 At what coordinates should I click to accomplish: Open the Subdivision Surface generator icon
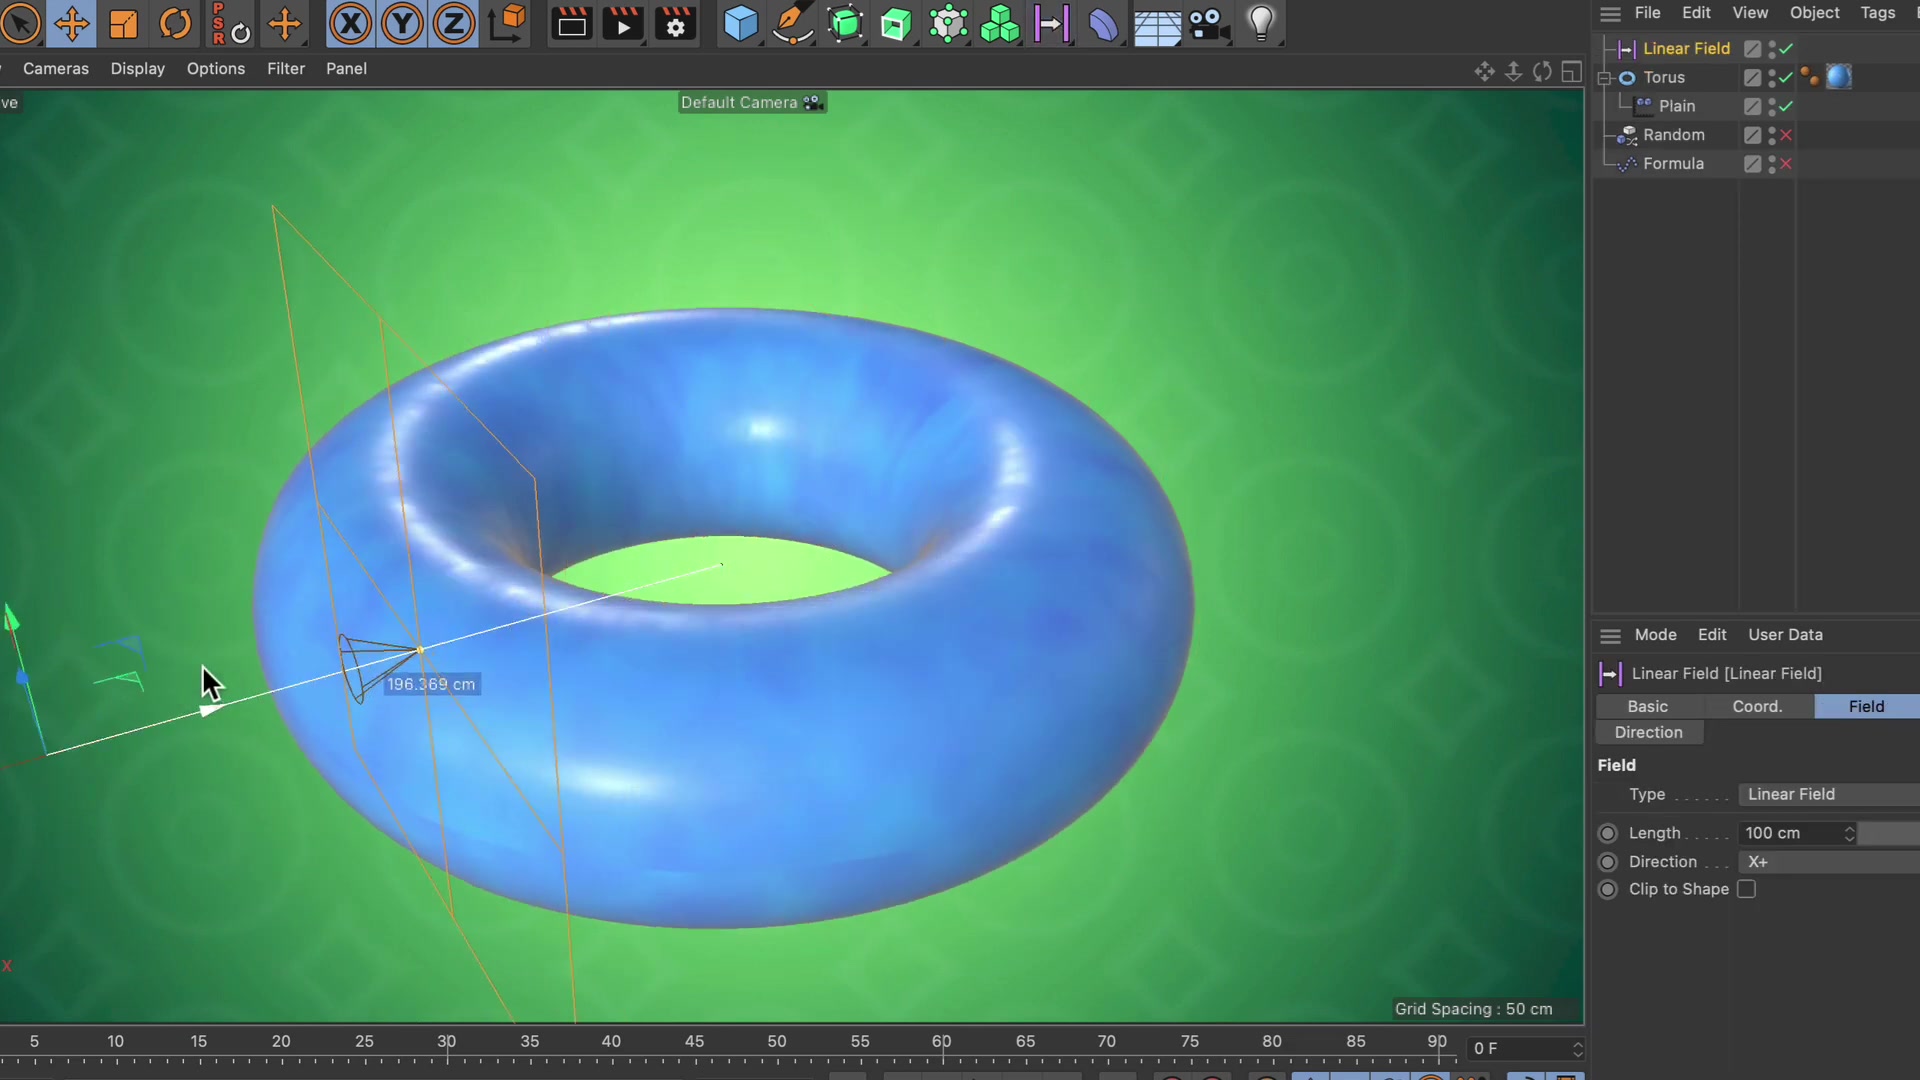[x=846, y=23]
